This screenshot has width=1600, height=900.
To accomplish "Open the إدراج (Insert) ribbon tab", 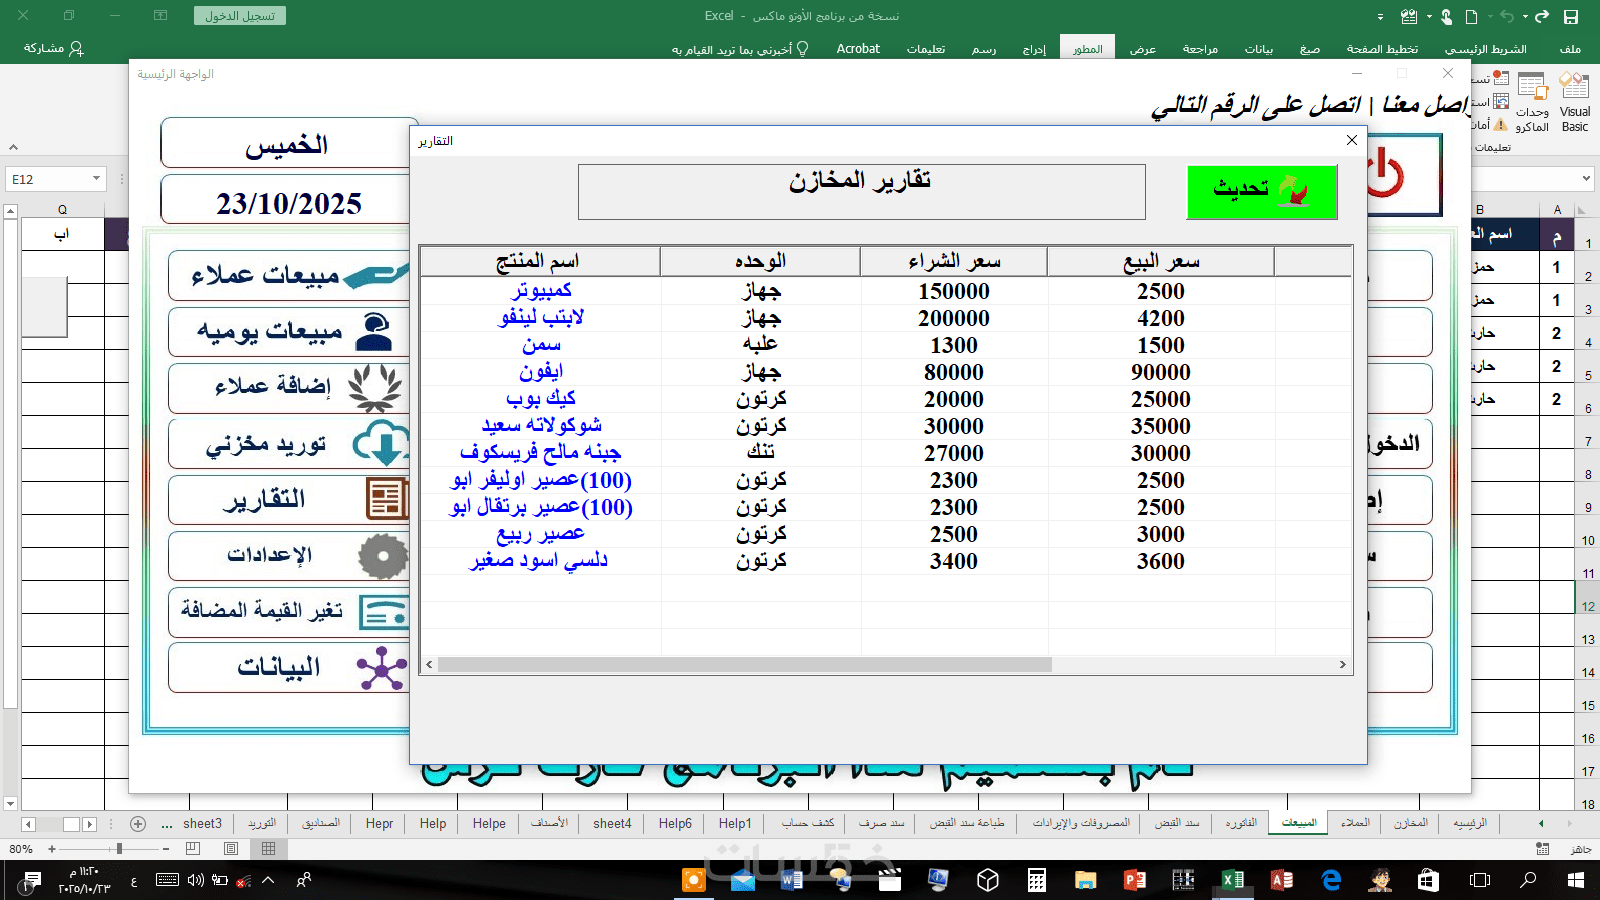I will pyautogui.click(x=1034, y=49).
